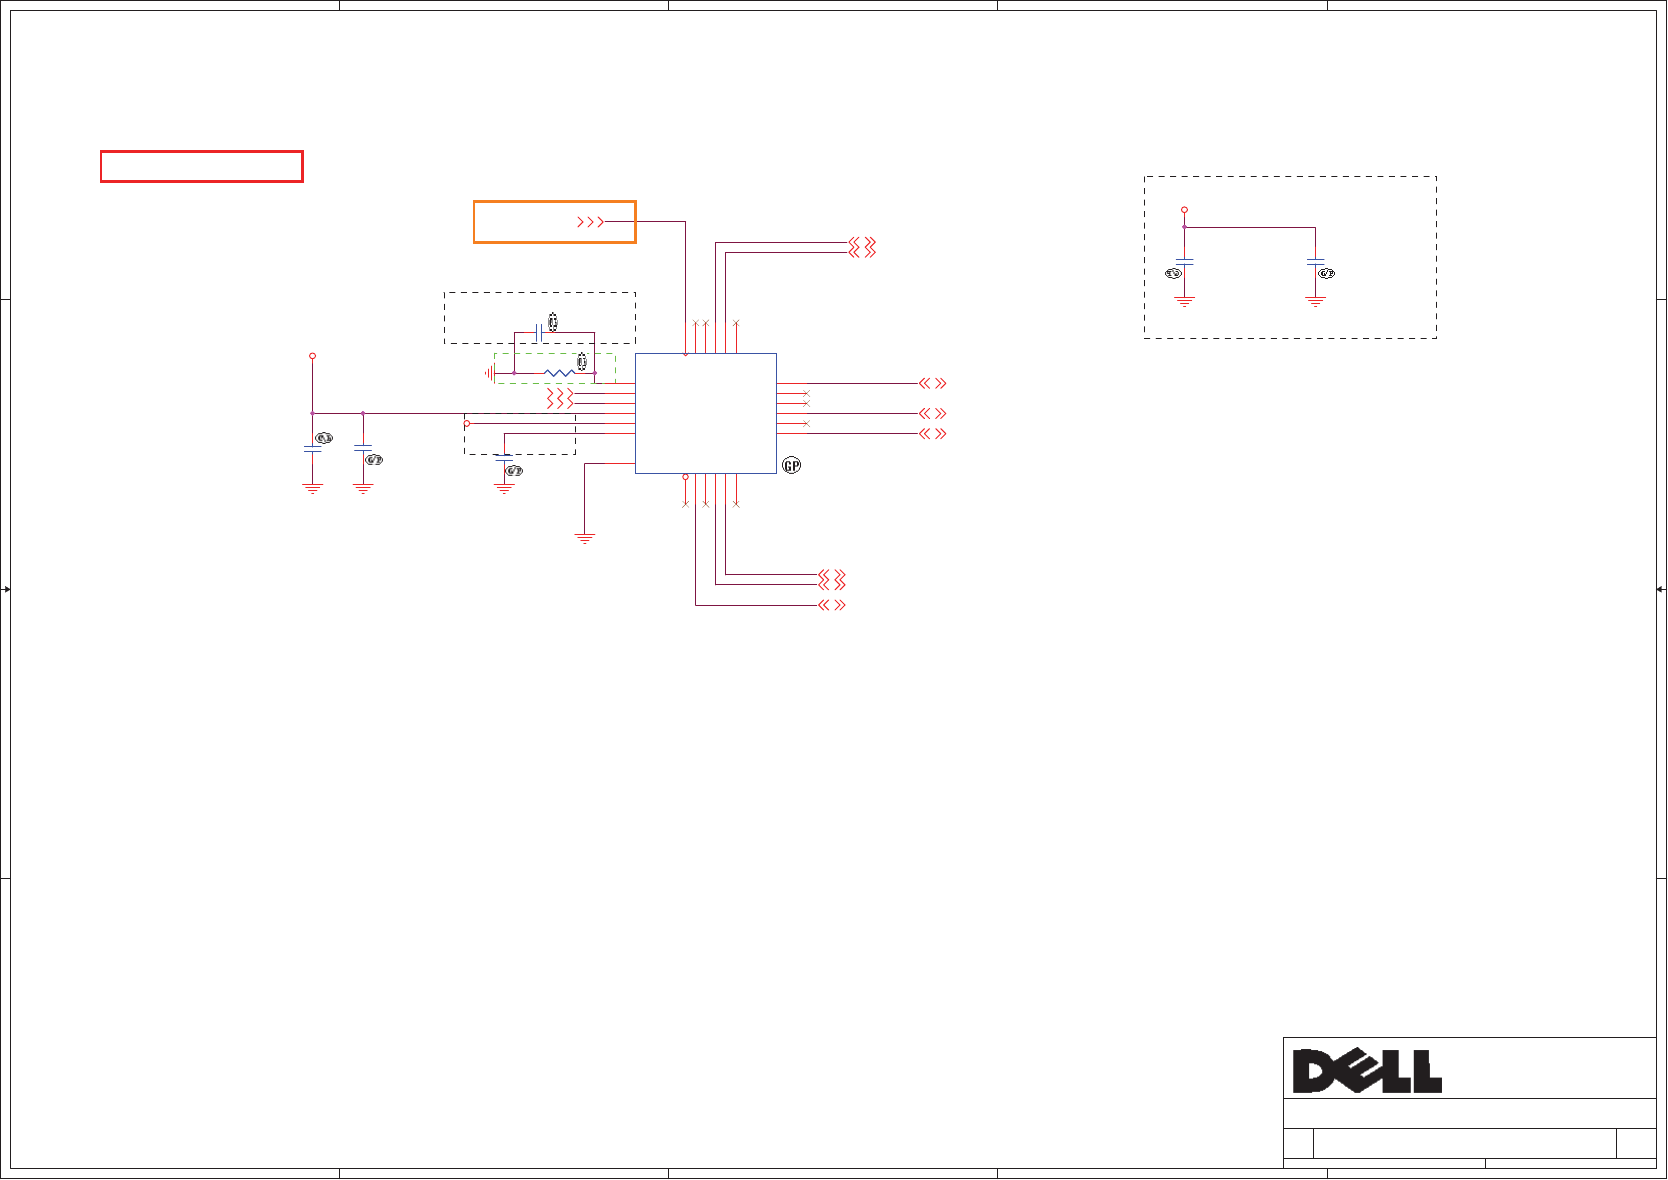
Task: Select the blue zigzag resistor symbol
Action: coord(560,373)
